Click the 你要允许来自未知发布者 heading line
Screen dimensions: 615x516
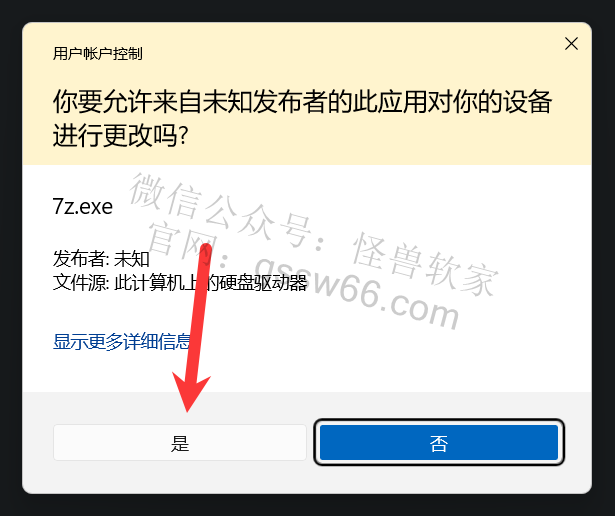pyautogui.click(x=302, y=101)
